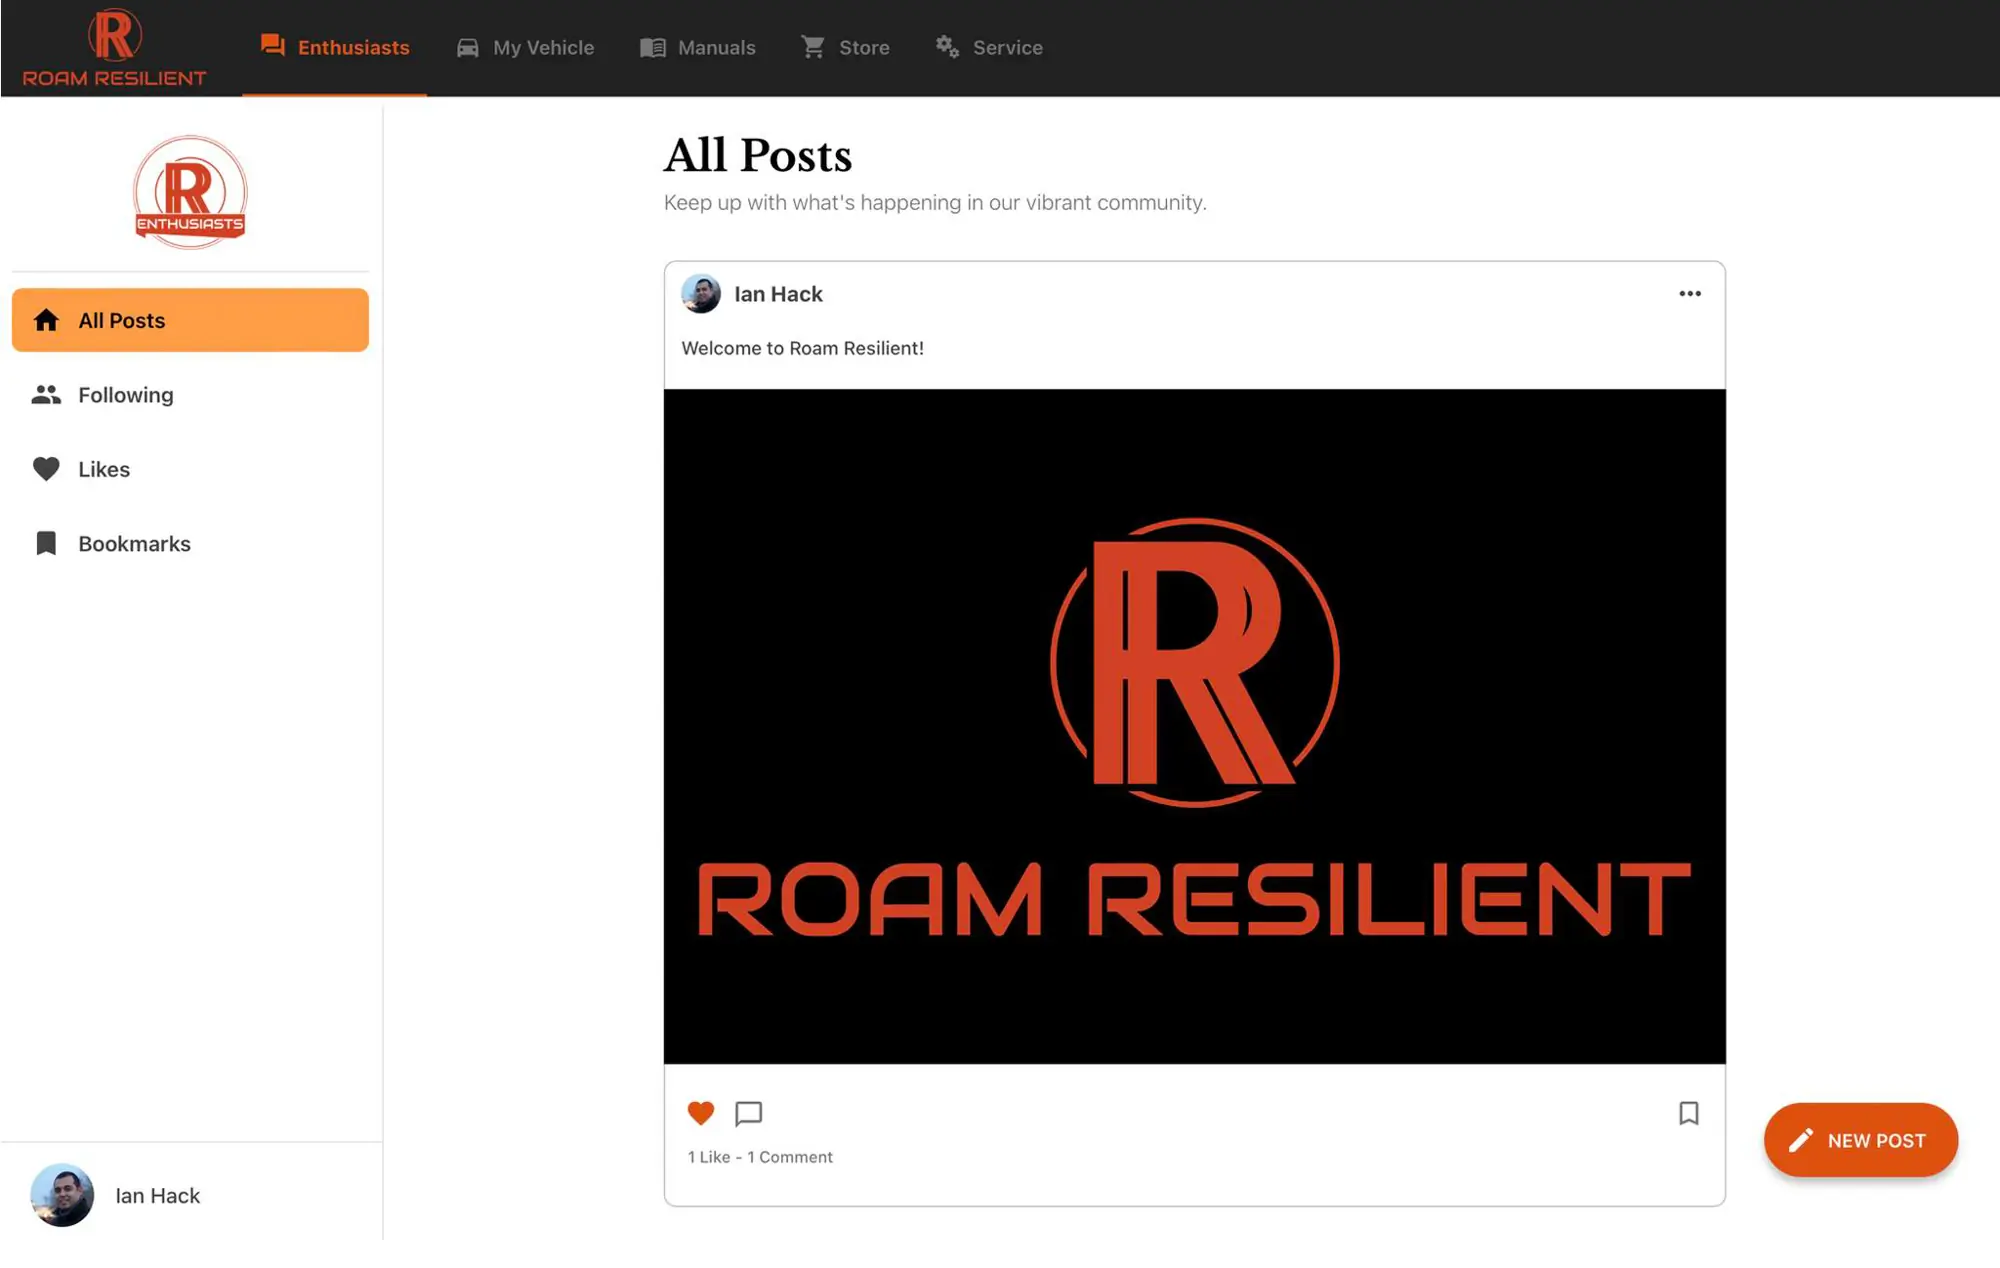This screenshot has width=2000, height=1268.
Task: Open the comment panel on the post
Action: pos(748,1114)
